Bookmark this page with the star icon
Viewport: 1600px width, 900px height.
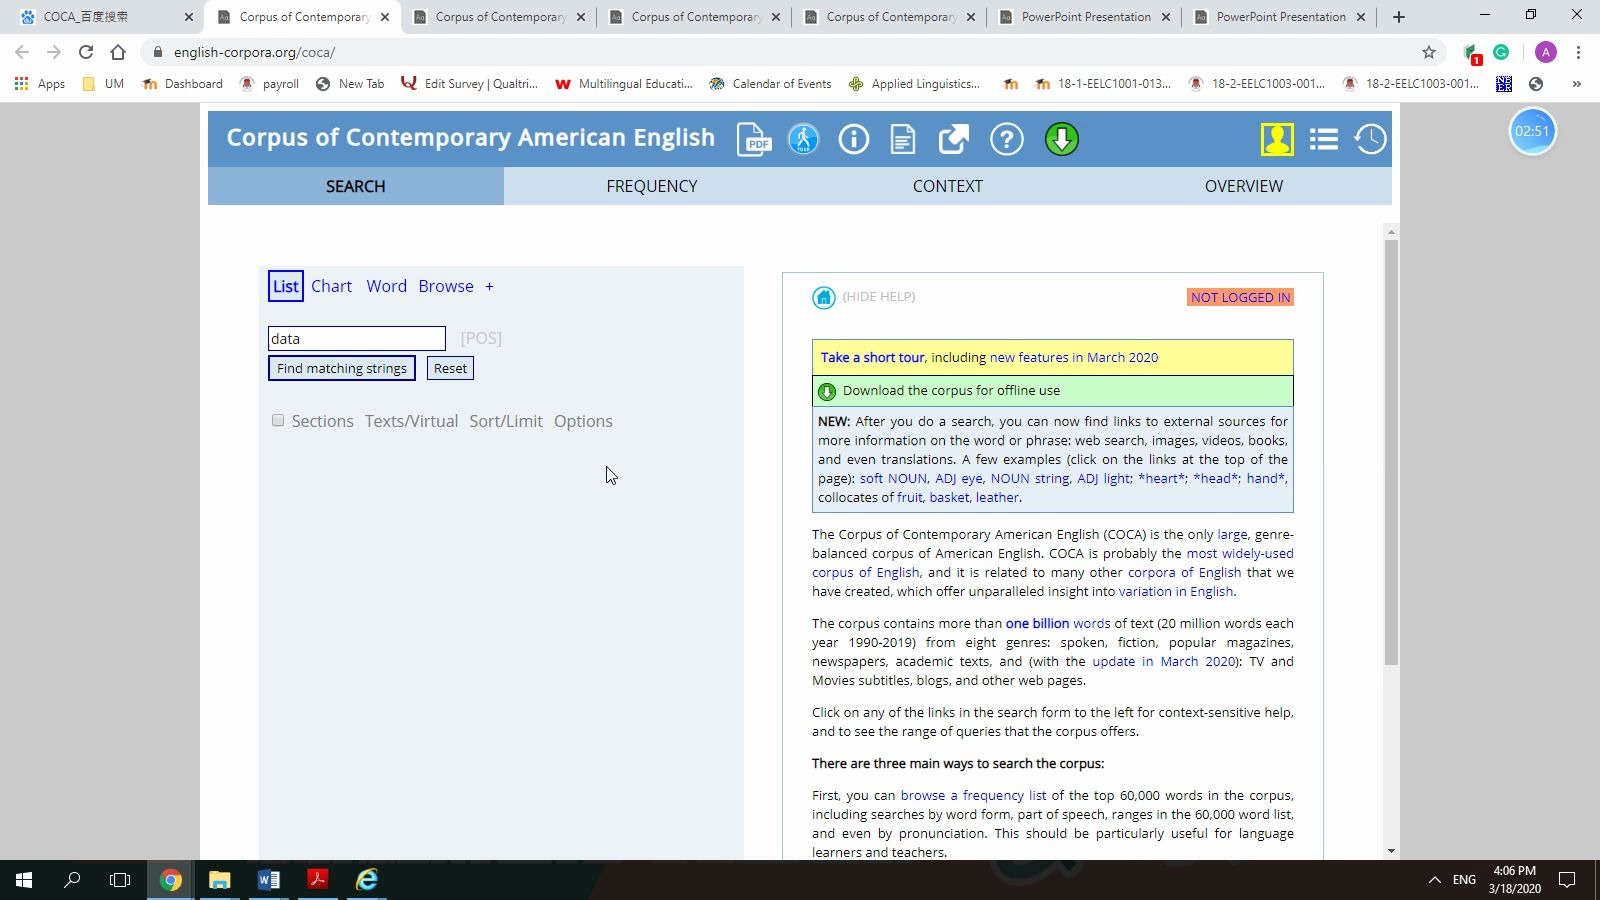click(x=1429, y=52)
